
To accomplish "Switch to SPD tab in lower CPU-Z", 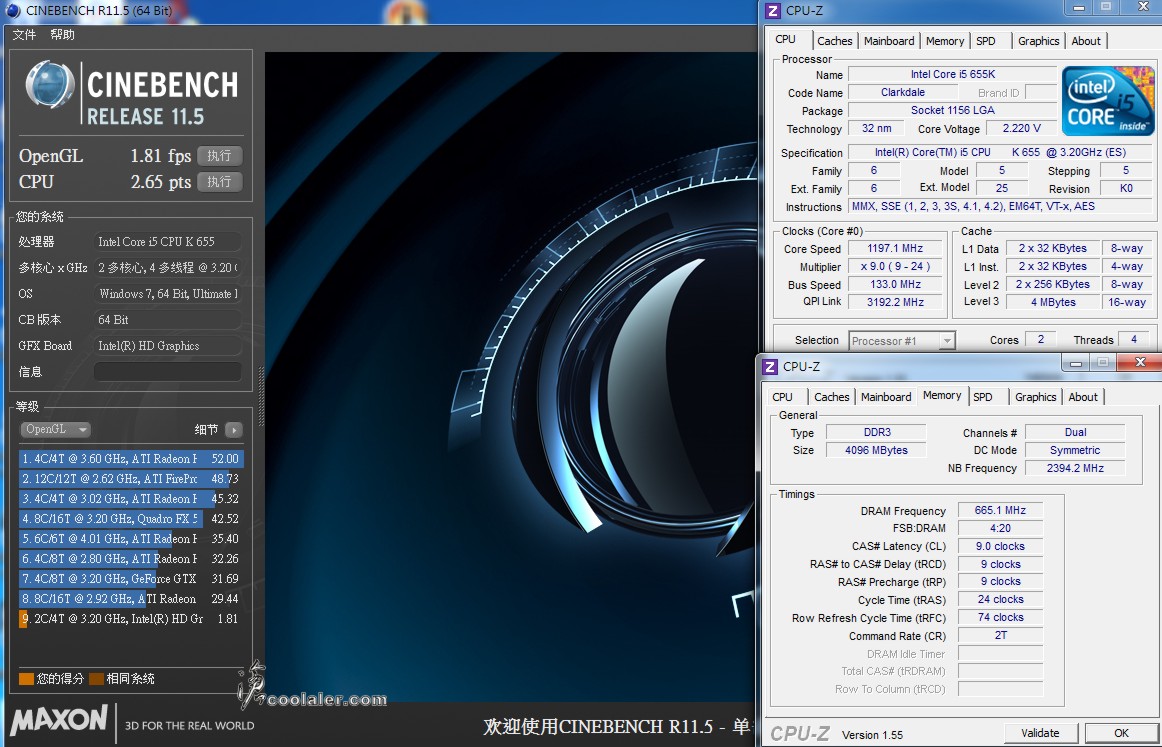I will 983,397.
